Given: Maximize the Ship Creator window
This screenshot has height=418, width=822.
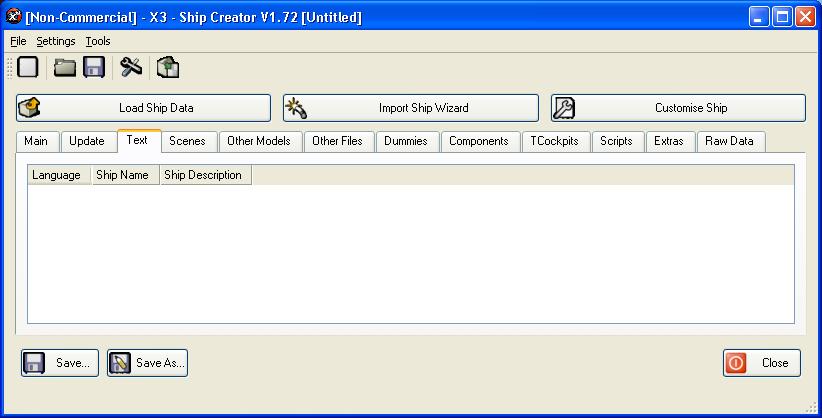Looking at the screenshot, I should coord(782,17).
